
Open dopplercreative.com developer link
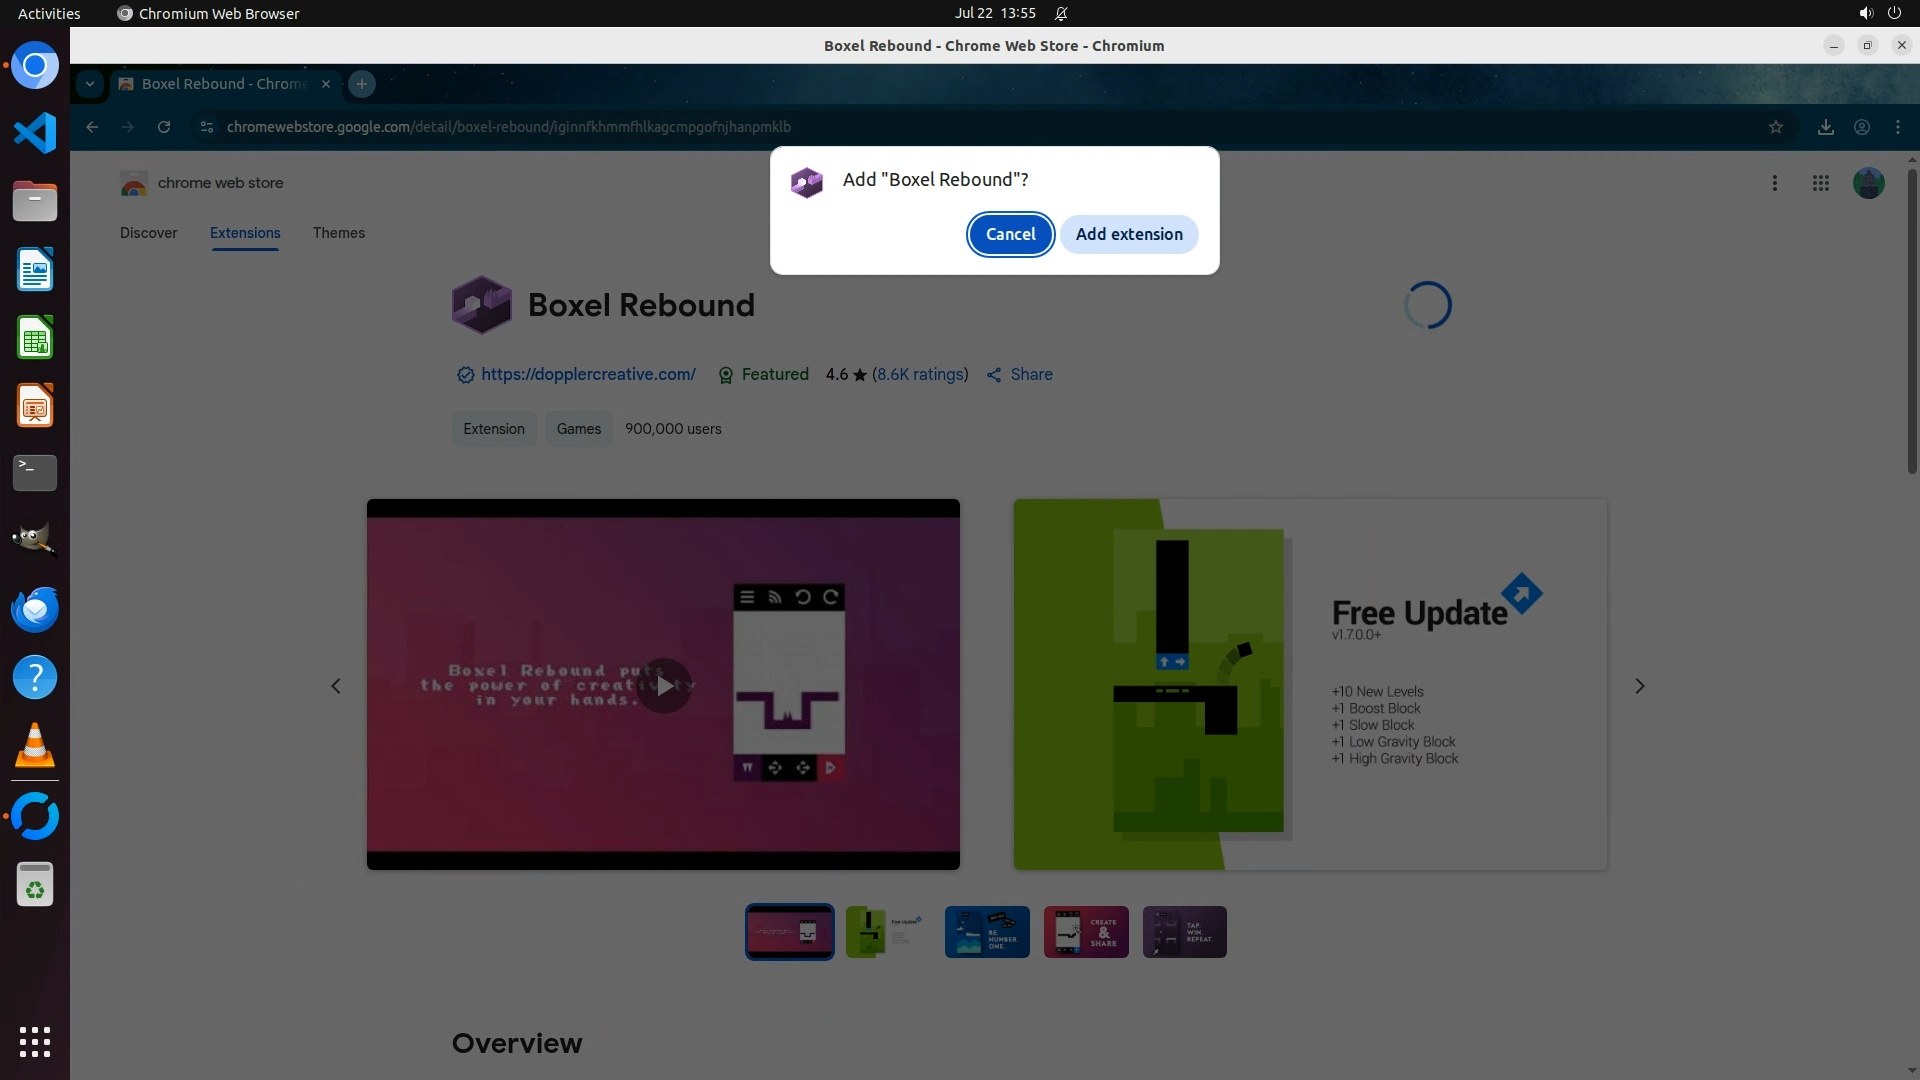(x=588, y=374)
